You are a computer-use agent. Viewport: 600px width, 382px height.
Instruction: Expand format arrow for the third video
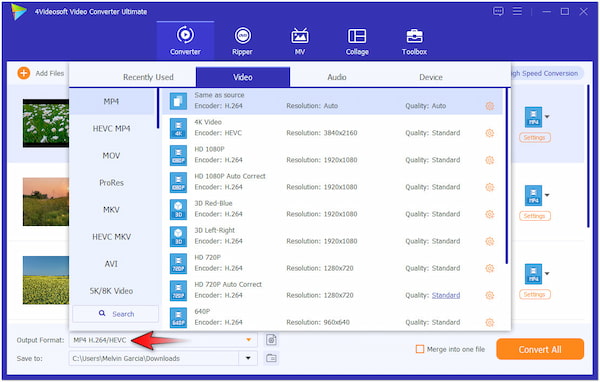(547, 274)
